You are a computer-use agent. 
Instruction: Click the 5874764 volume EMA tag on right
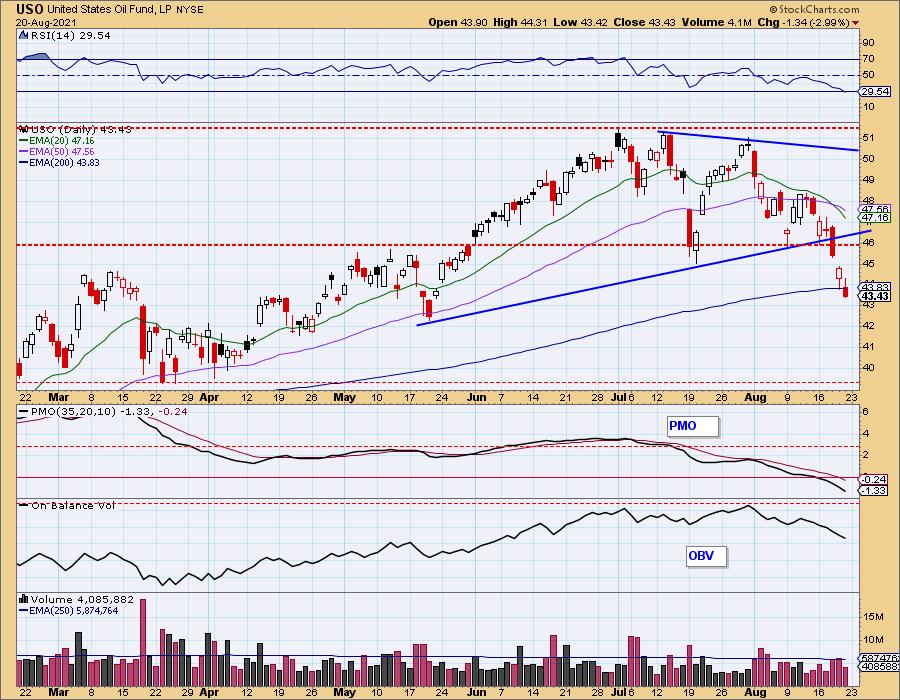(x=879, y=659)
